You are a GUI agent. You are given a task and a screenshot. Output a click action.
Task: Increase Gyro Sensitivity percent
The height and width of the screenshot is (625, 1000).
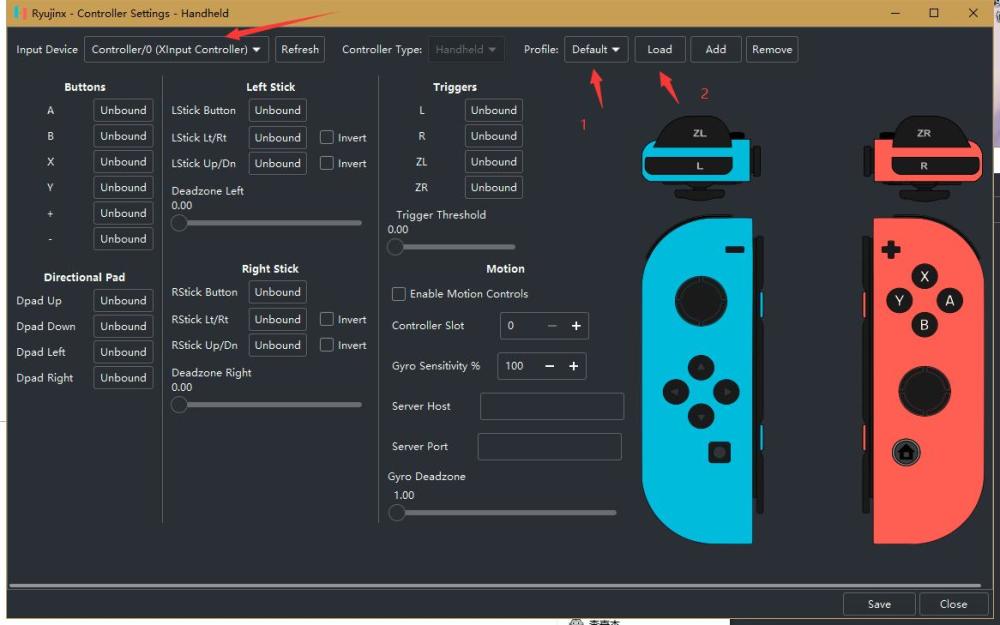pyautogui.click(x=573, y=366)
